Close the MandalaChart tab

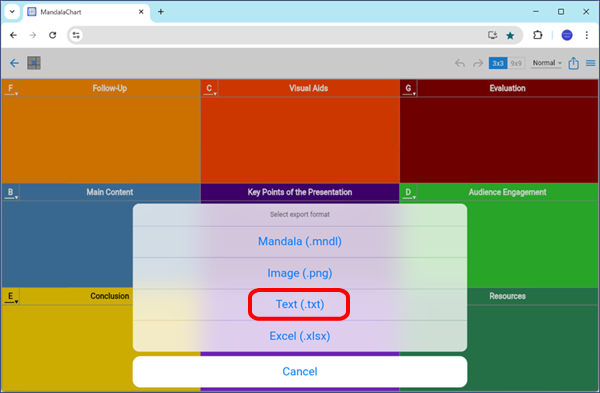[x=141, y=12]
